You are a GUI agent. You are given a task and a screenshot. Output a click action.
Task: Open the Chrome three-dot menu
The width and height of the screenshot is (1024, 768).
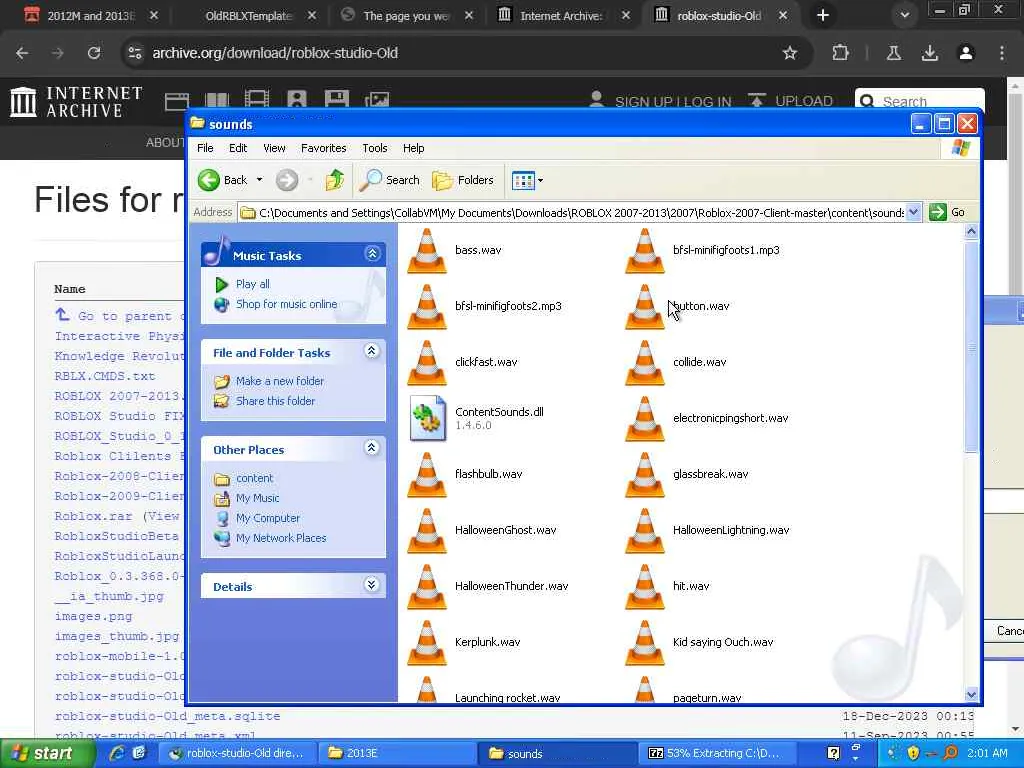(1002, 53)
